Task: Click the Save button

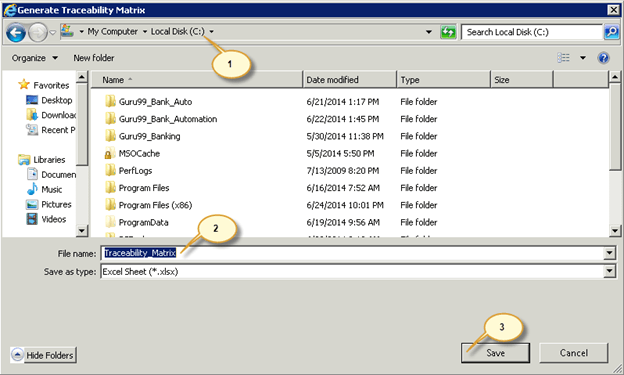Action: 495,353
